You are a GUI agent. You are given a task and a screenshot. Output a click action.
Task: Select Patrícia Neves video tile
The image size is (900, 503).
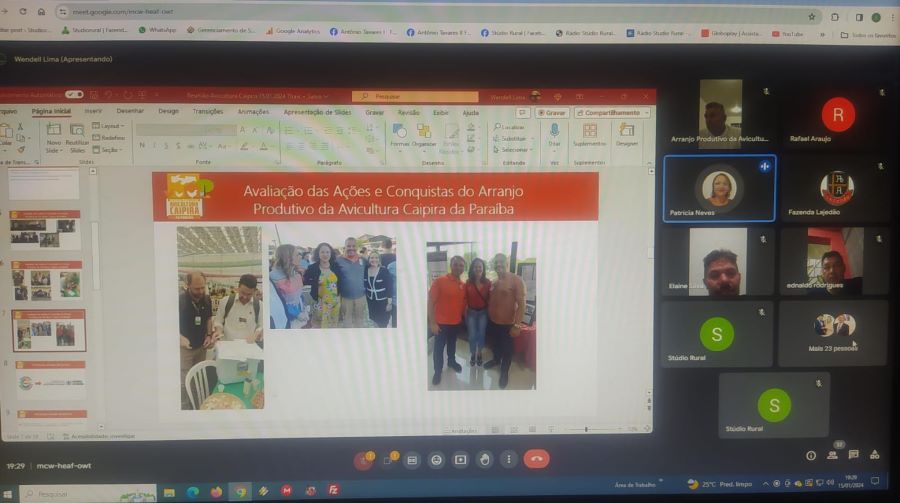(x=718, y=188)
